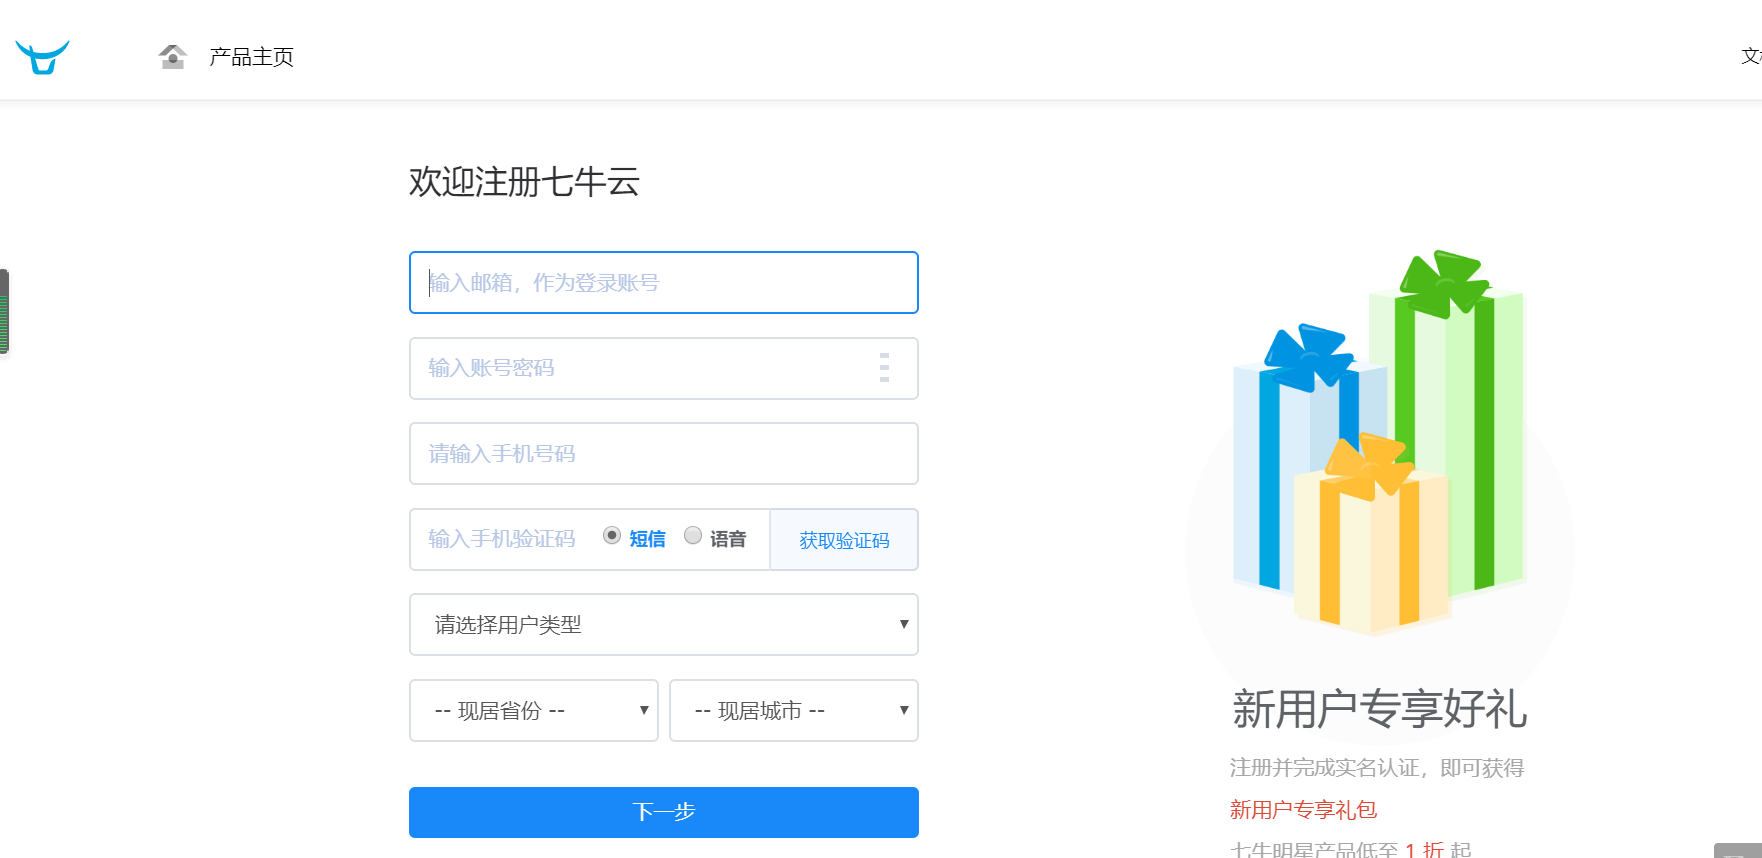Click the 欢迎注册七牛云 title
Screen dimensions: 1762x858
(x=524, y=182)
